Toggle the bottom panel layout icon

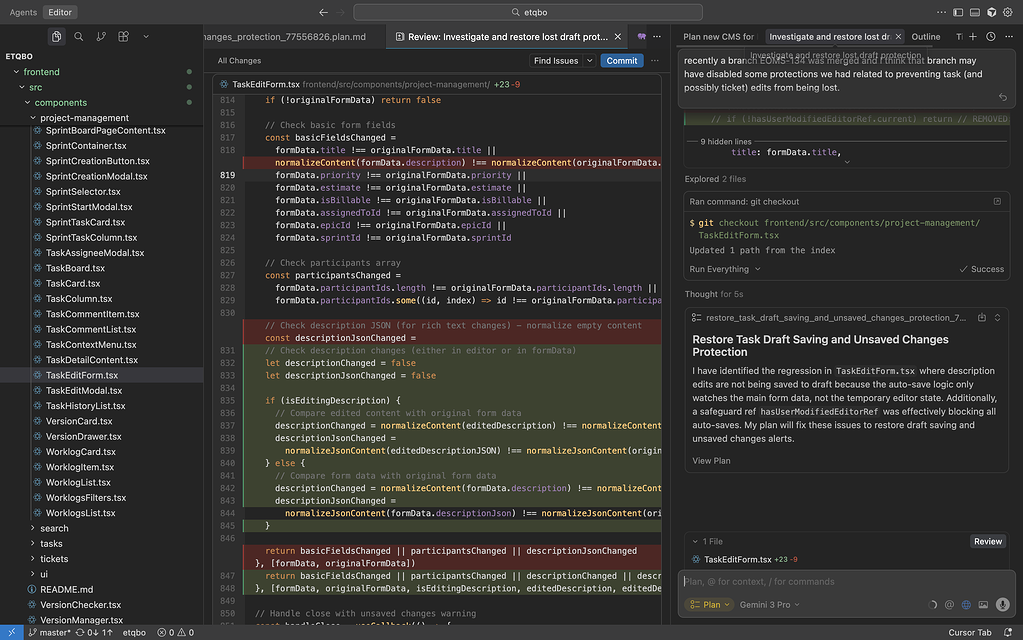point(975,12)
